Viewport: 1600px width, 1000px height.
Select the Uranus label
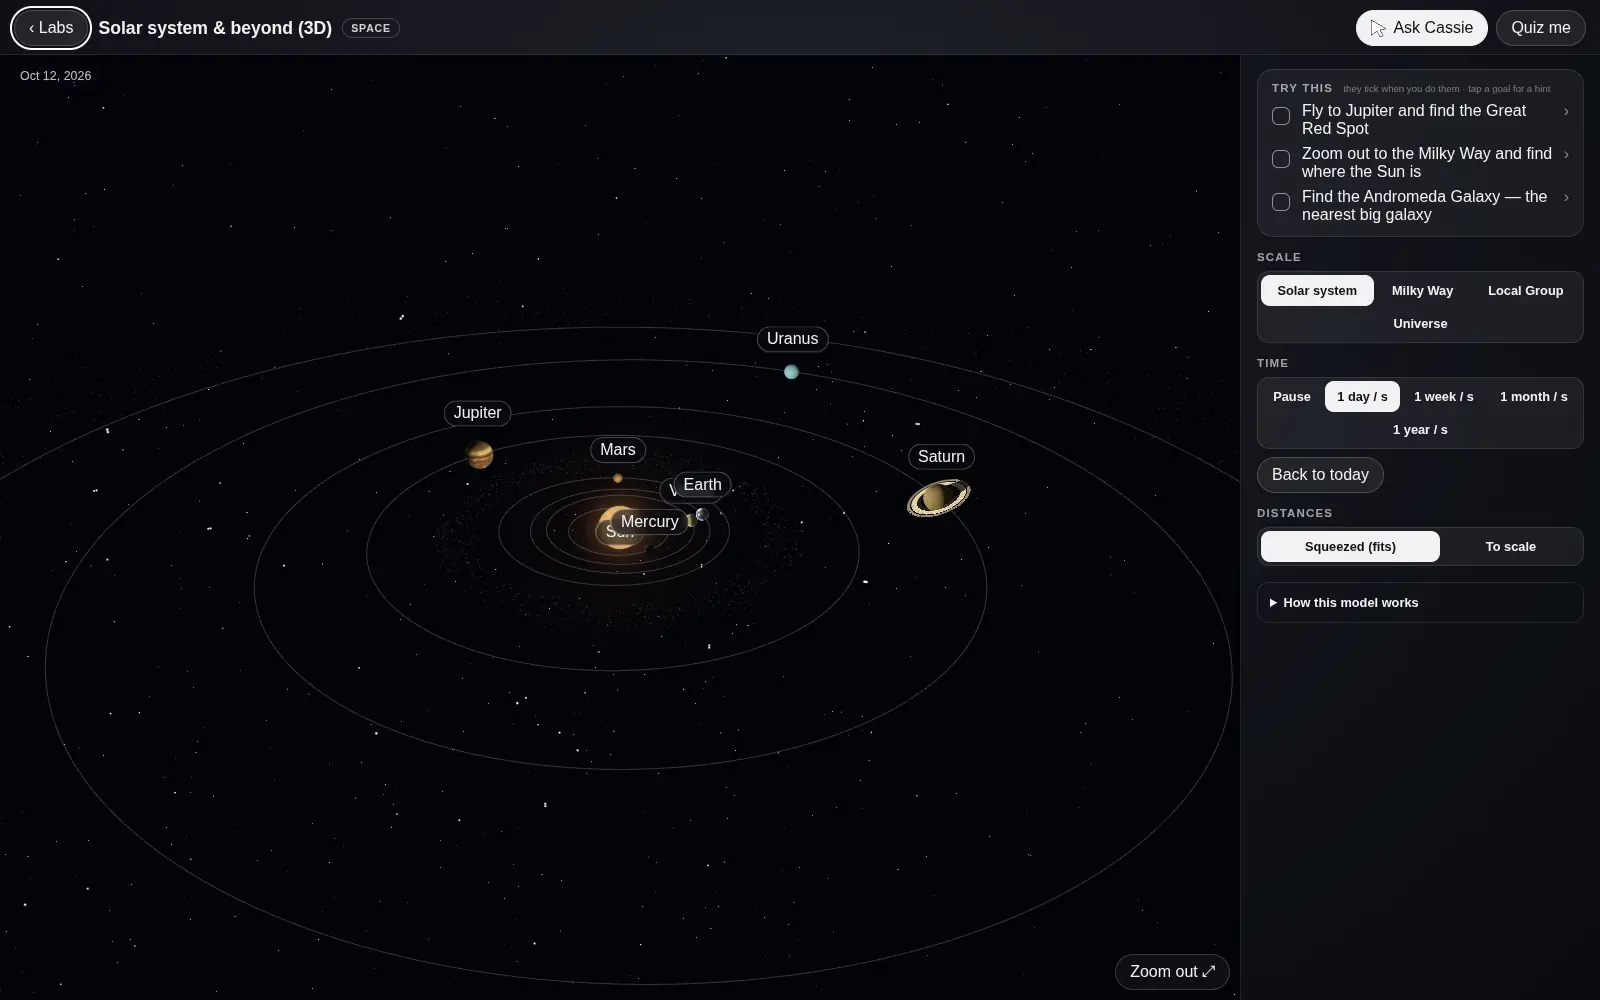point(793,339)
